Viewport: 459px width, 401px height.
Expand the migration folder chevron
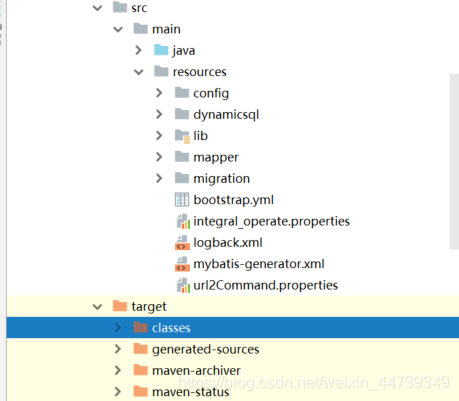(x=159, y=178)
